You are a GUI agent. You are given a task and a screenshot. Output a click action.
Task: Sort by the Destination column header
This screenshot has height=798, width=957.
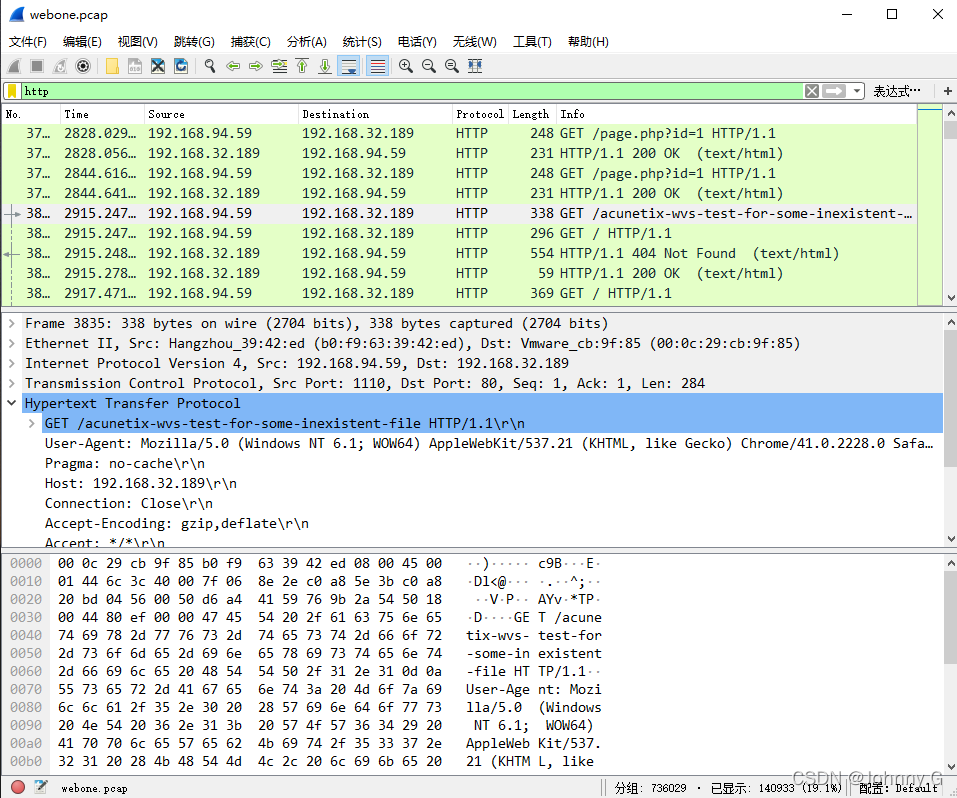point(375,114)
